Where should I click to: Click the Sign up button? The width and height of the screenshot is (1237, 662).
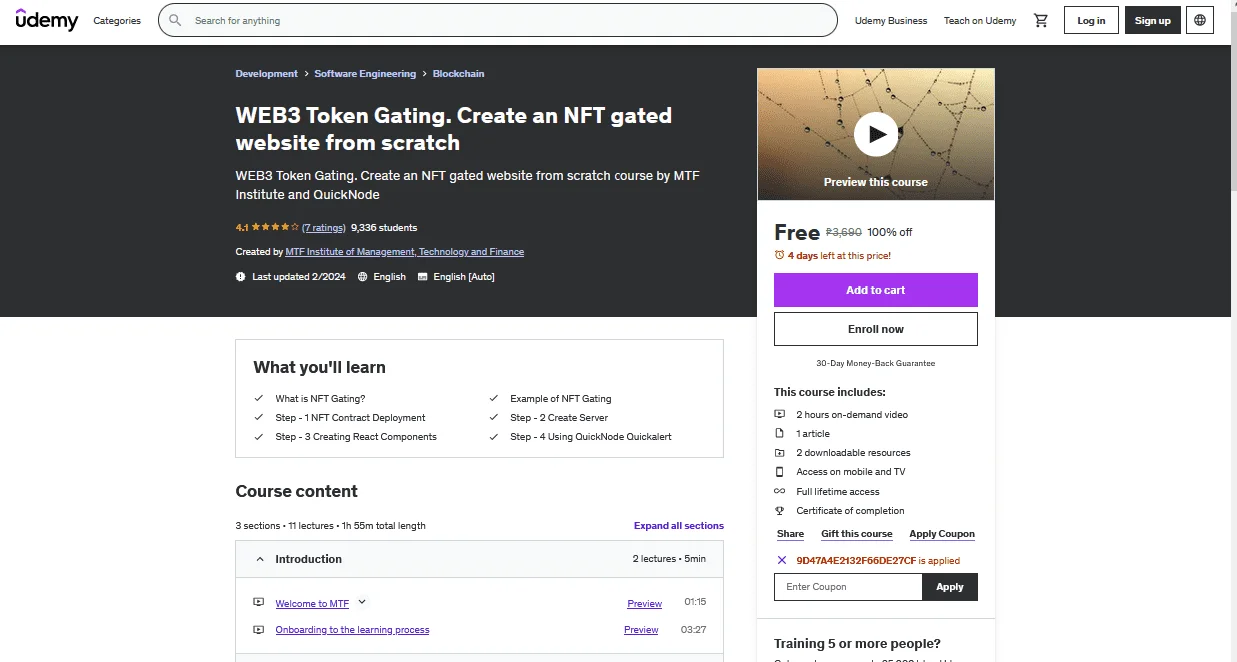coord(1153,20)
